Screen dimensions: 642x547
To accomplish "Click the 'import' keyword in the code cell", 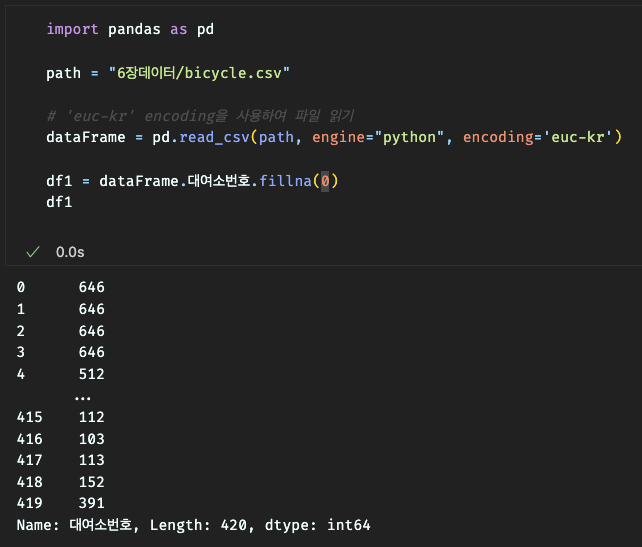I will pyautogui.click(x=72, y=29).
